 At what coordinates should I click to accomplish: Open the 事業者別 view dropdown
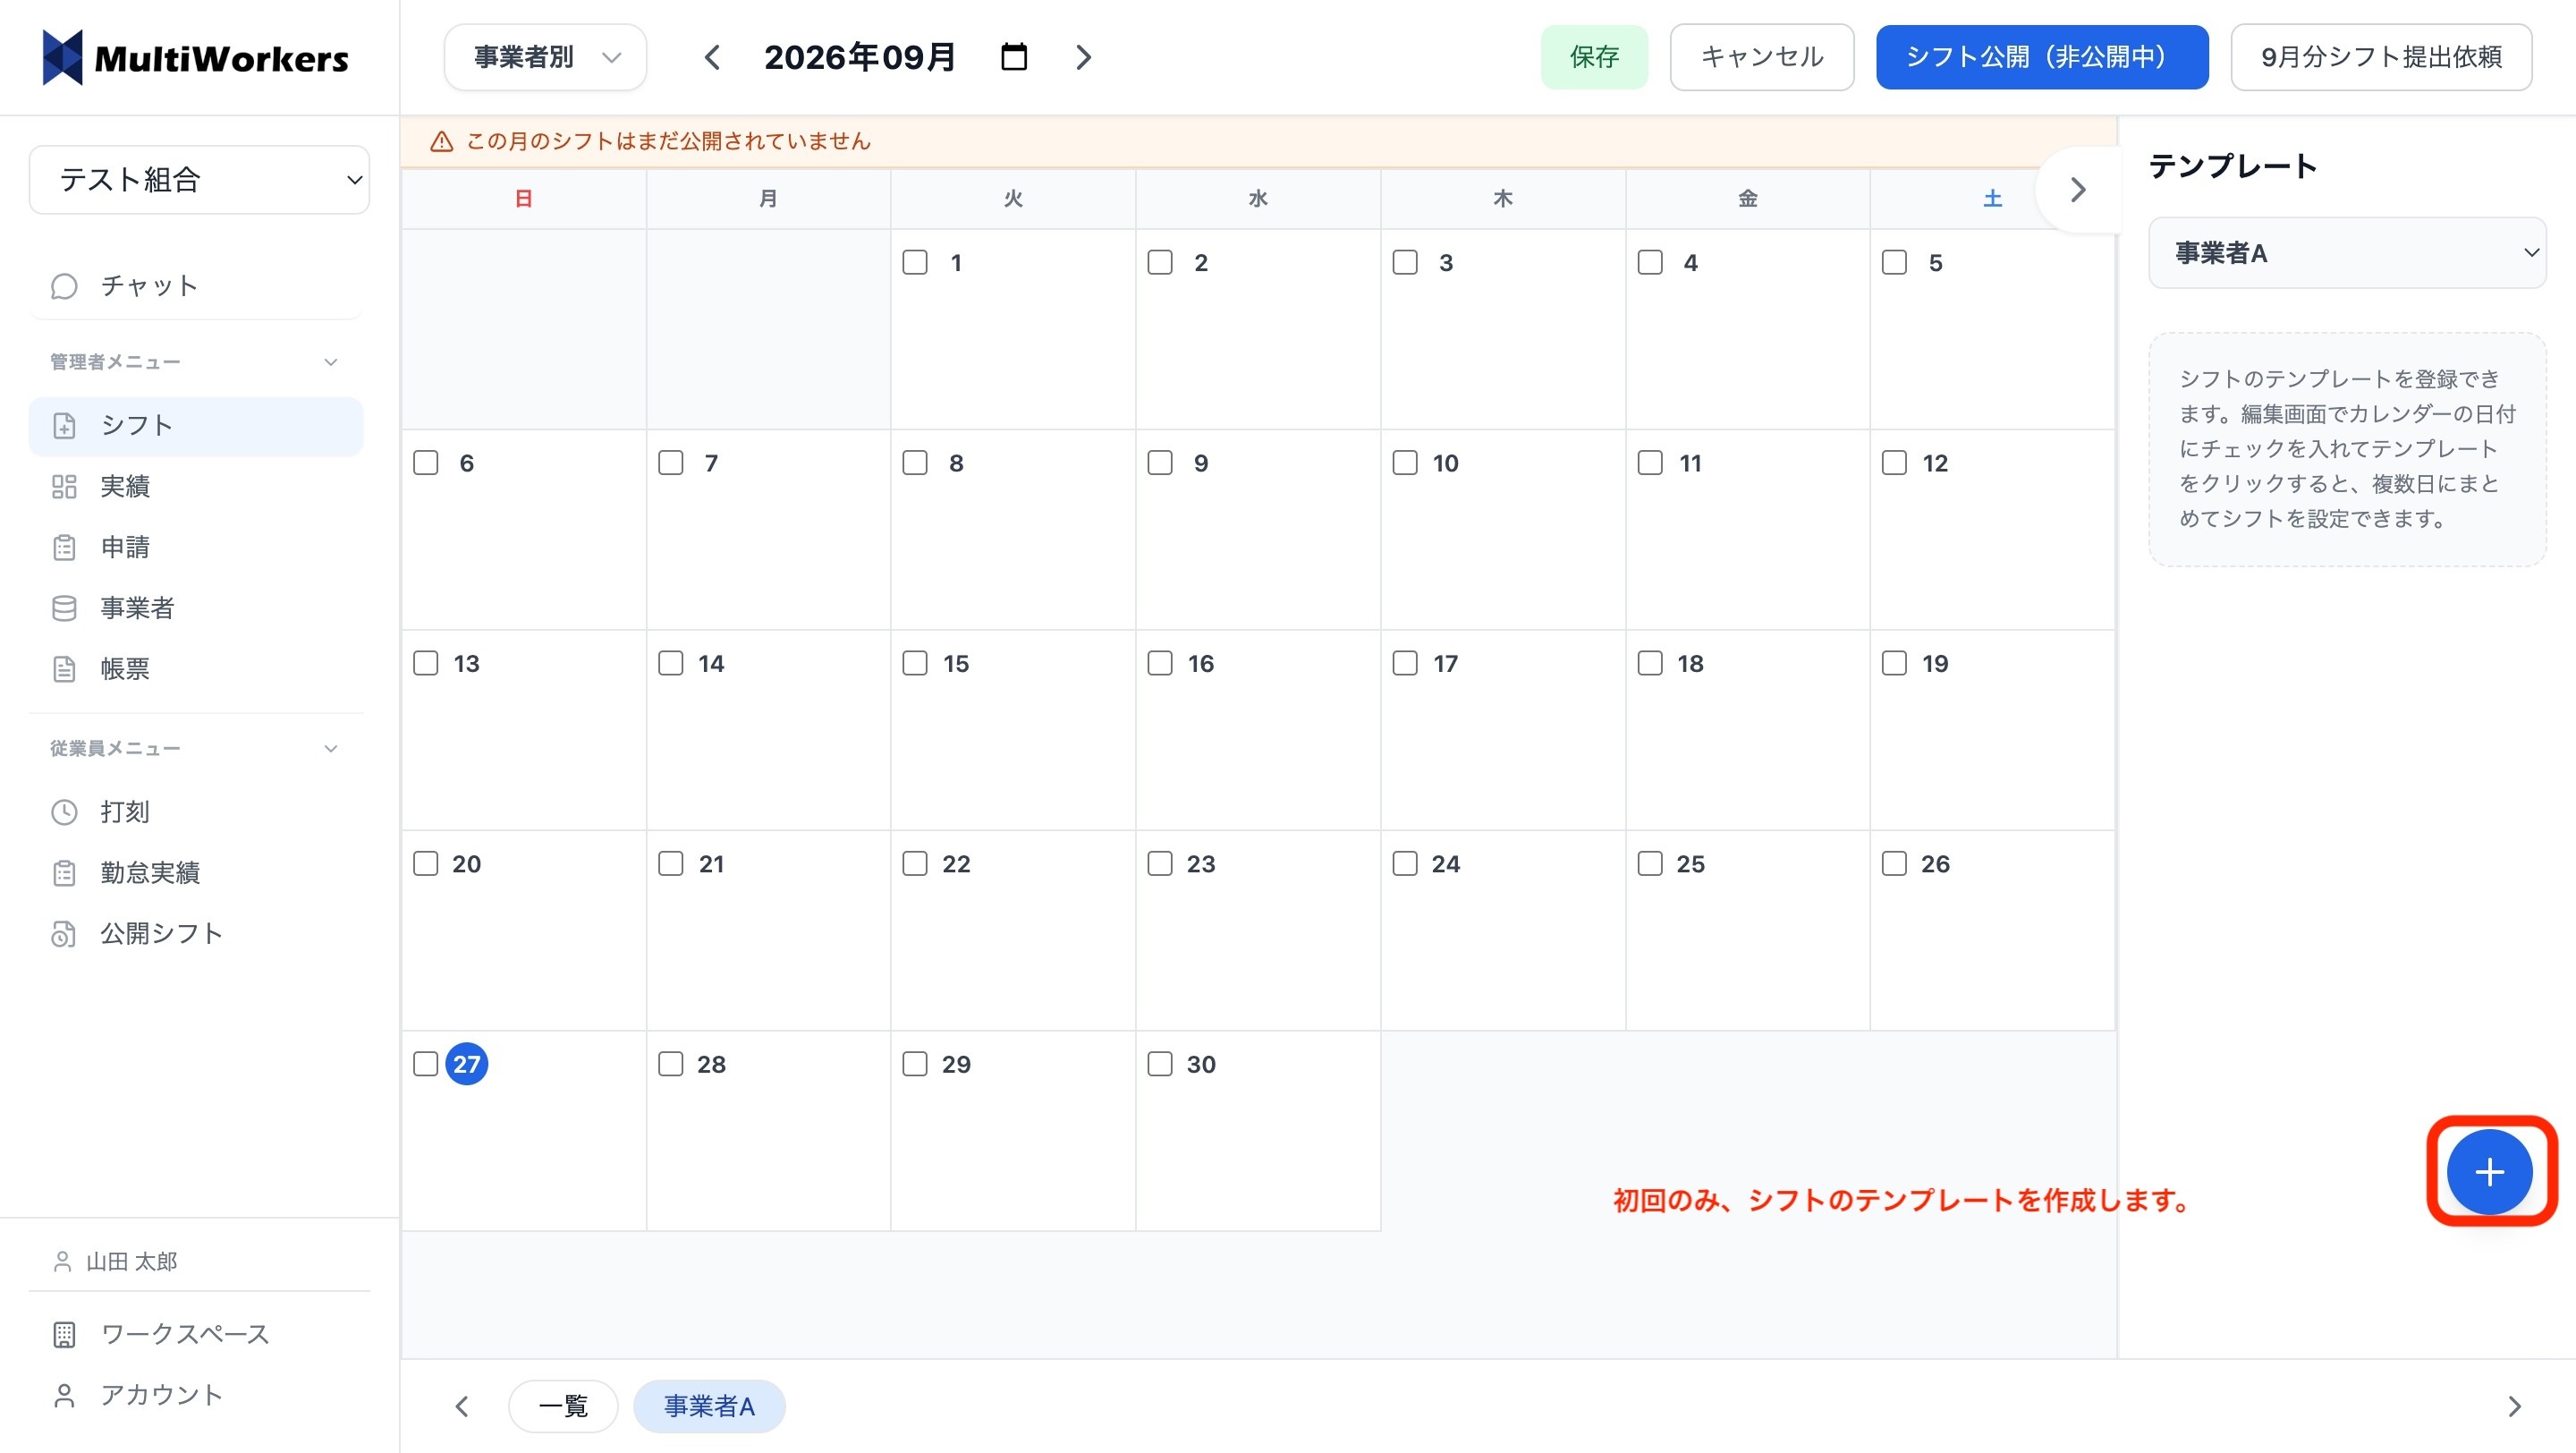[x=546, y=57]
